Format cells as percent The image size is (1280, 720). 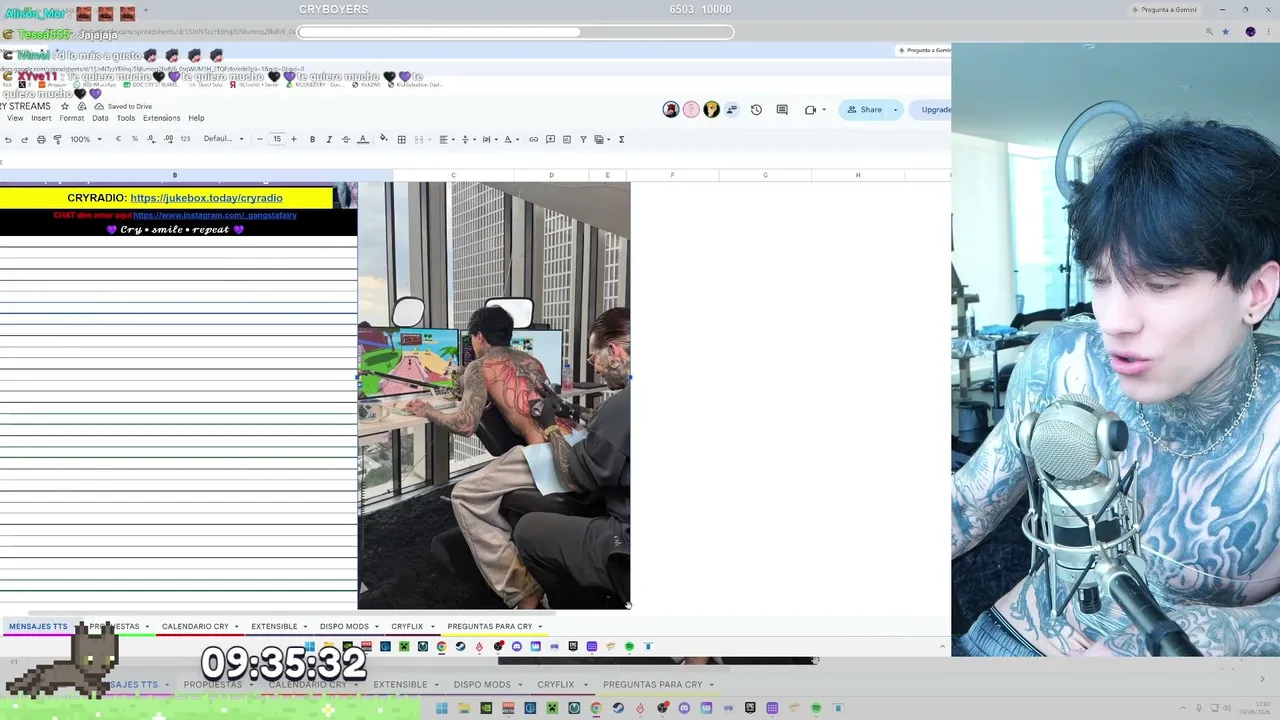tap(135, 139)
